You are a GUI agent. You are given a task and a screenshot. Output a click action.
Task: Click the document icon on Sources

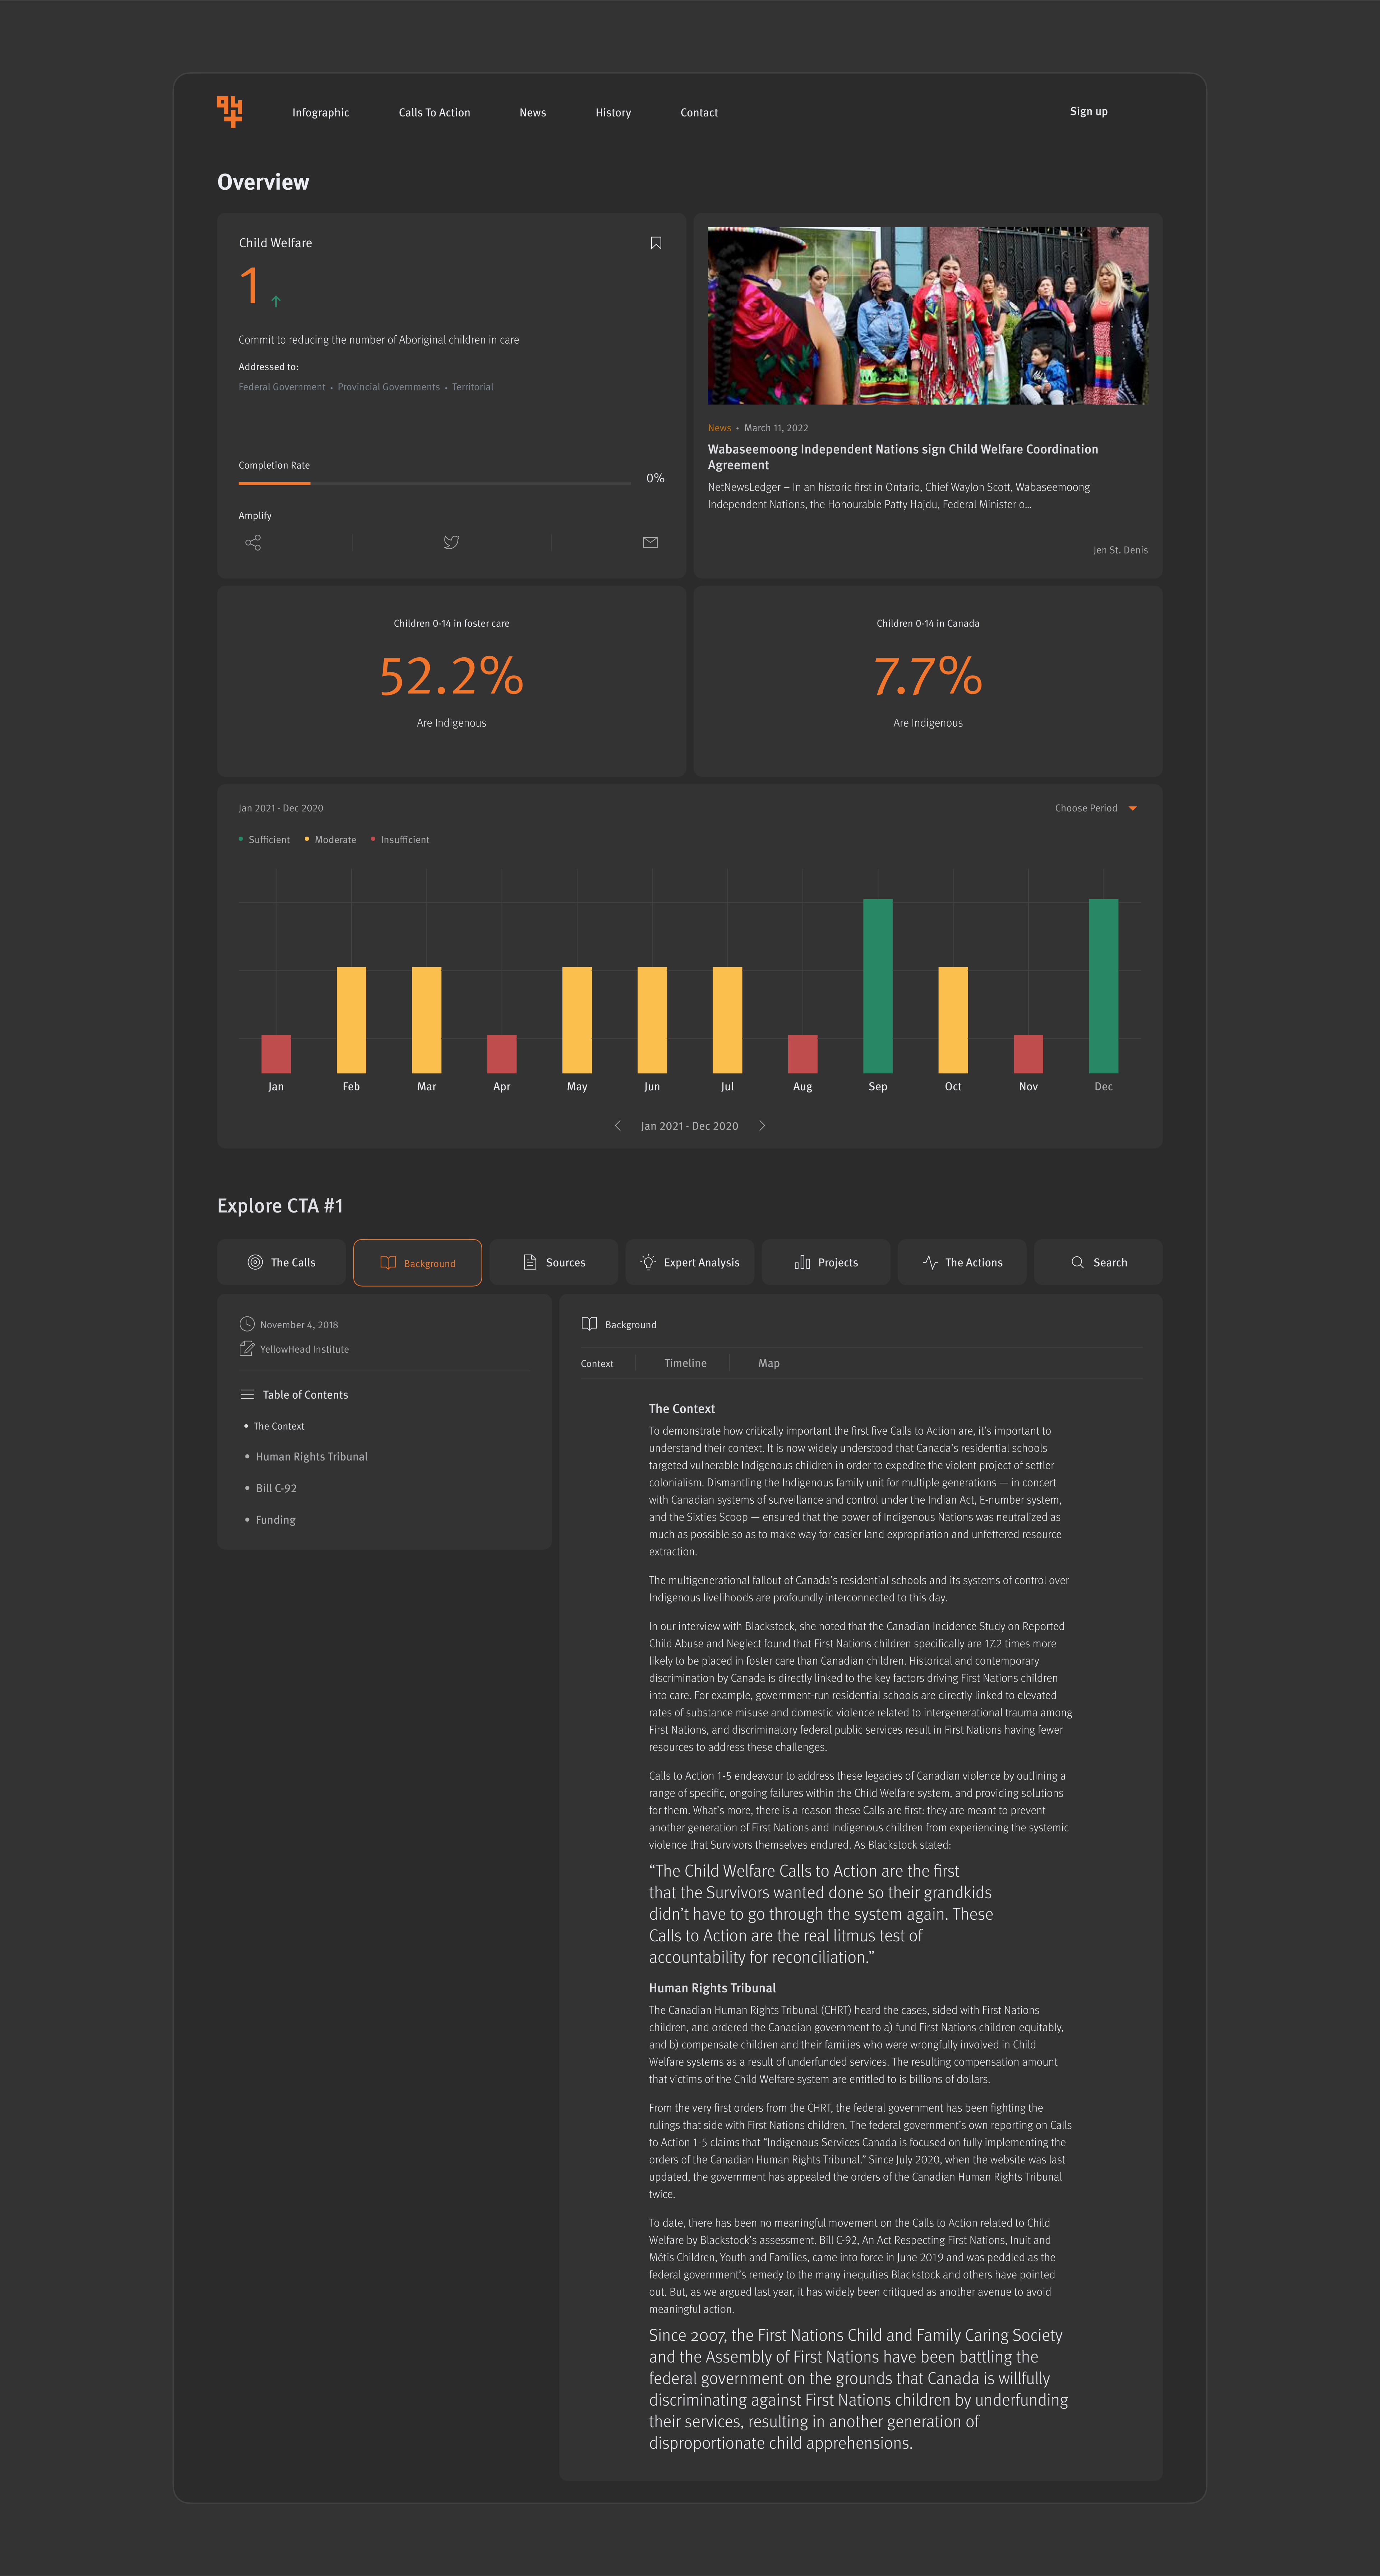coord(530,1262)
